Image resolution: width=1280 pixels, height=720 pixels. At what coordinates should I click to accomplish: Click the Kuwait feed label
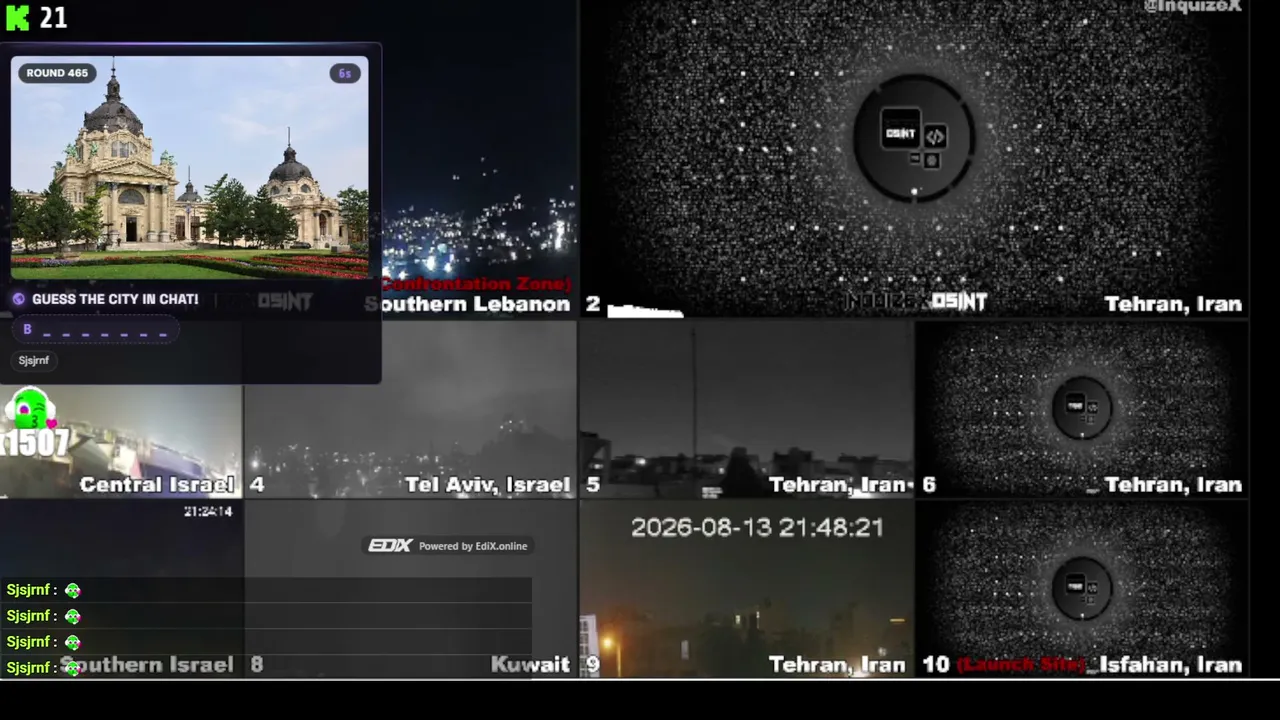click(530, 665)
